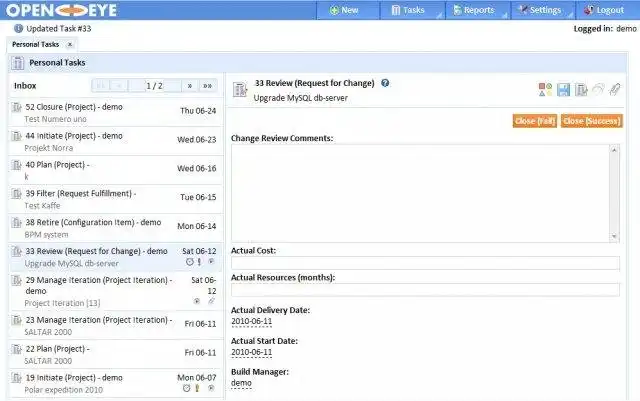Close the Personal Tasks tab
This screenshot has width=640, height=401.
click(70, 45)
